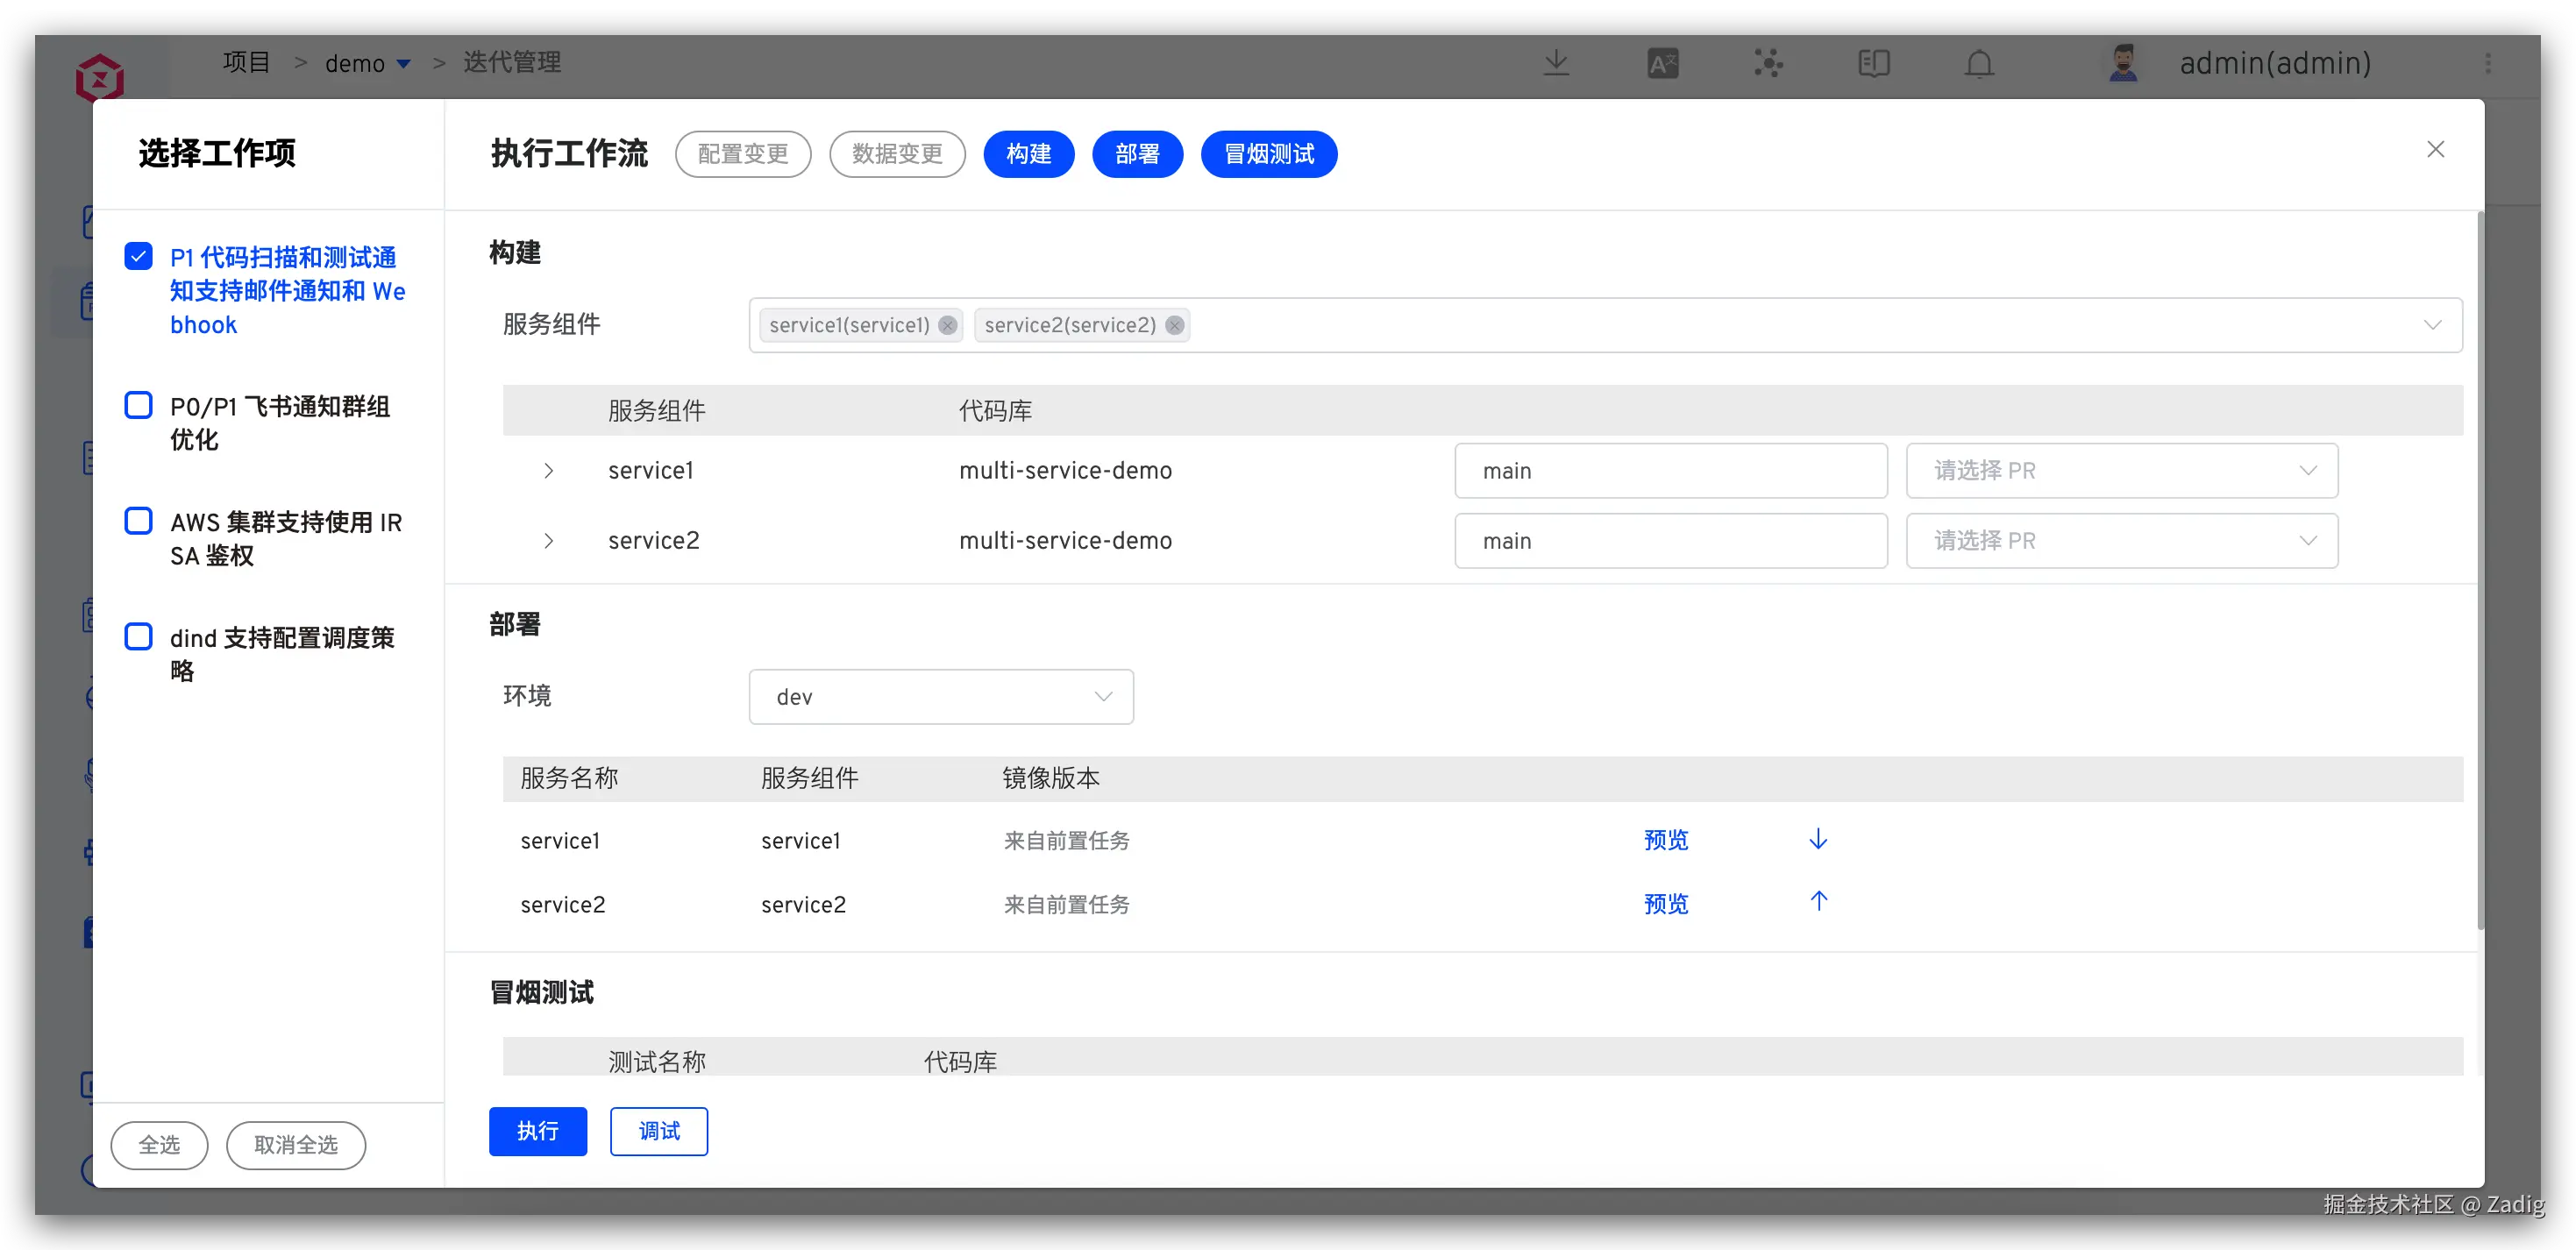The image size is (2576, 1250).
Task: Toggle the 冒烟测试 workflow tag
Action: coord(1268,154)
